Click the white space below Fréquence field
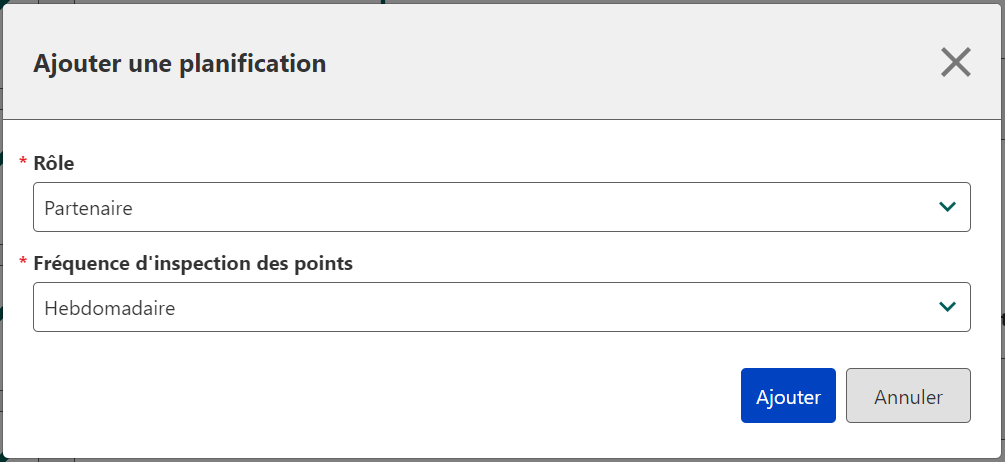Viewport: 1005px width, 462px height. [385, 349]
